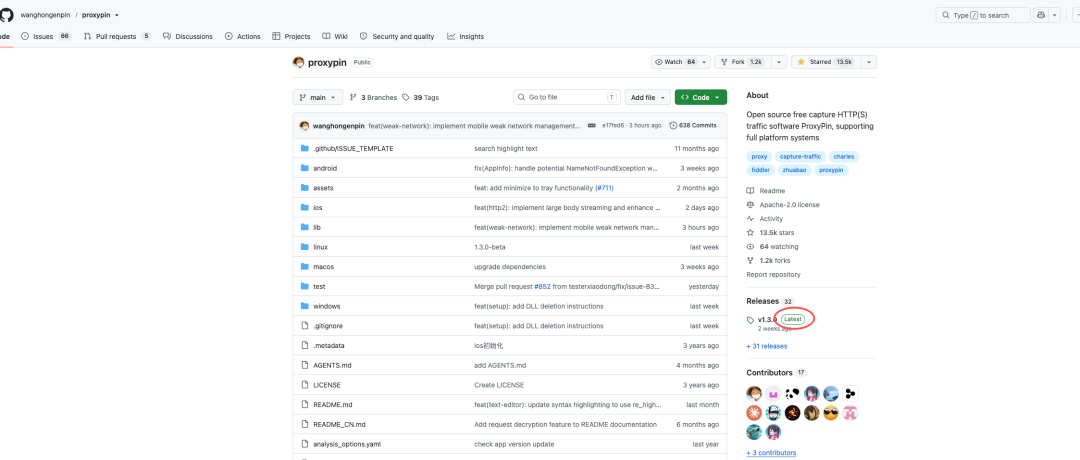Select the 'proxy' topic tag
The image size is (1080, 460).
(759, 156)
